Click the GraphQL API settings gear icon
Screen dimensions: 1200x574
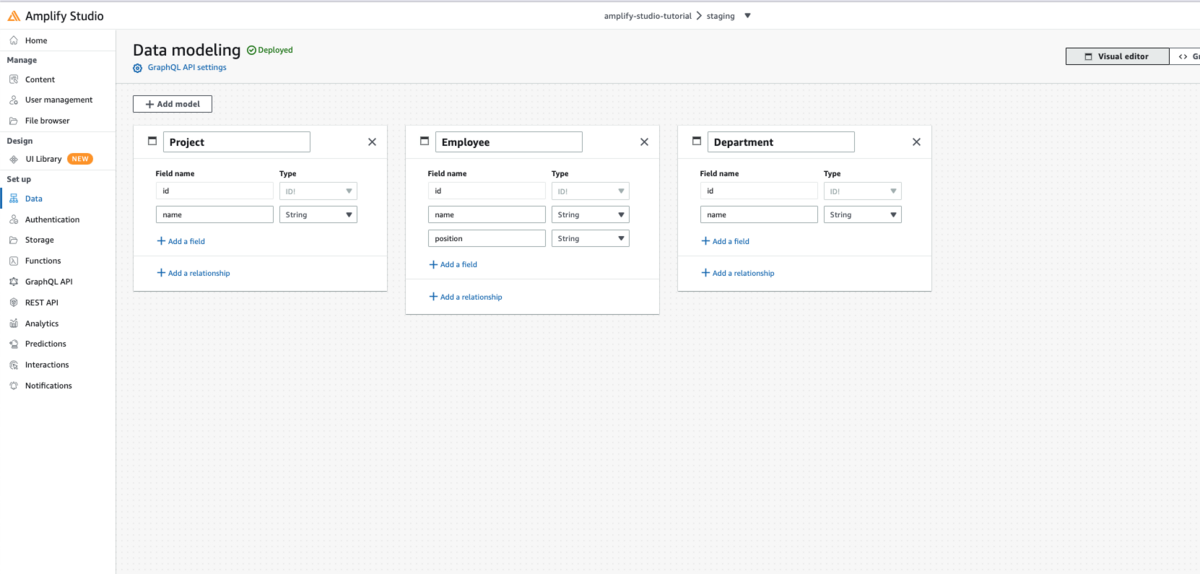click(138, 68)
